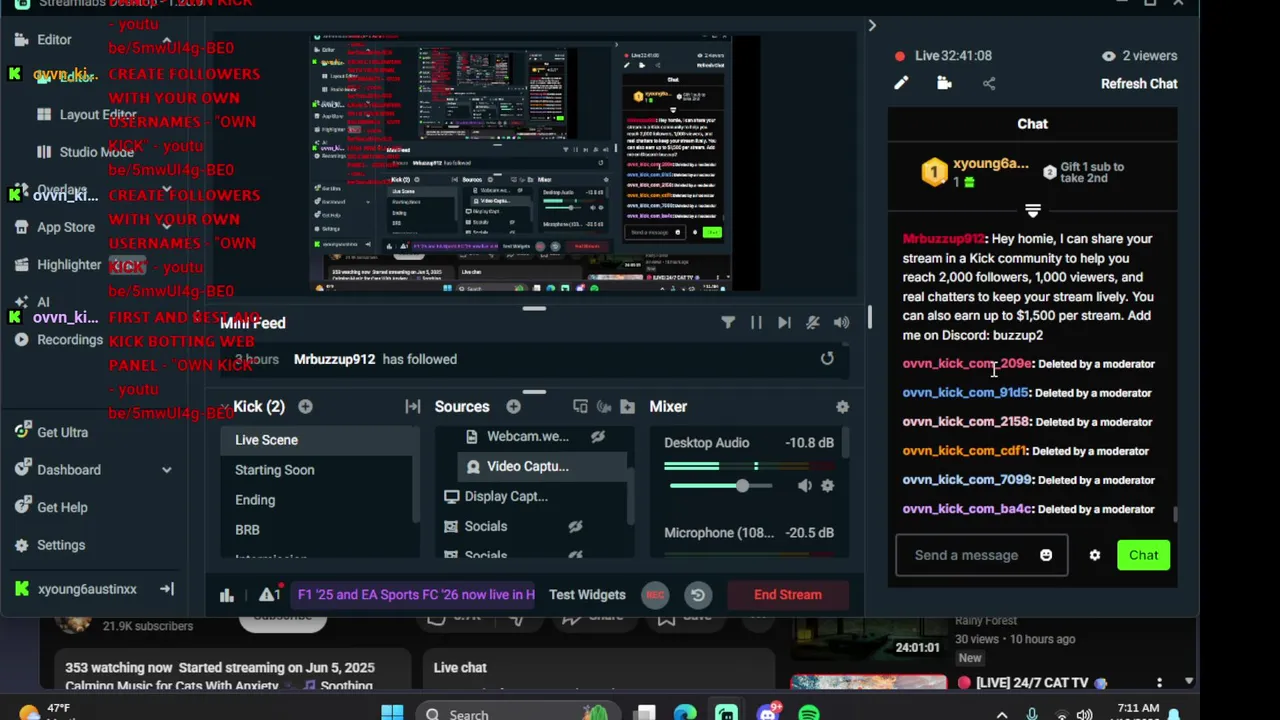Click Test Widgets button
Image resolution: width=1280 pixels, height=720 pixels.
[587, 594]
